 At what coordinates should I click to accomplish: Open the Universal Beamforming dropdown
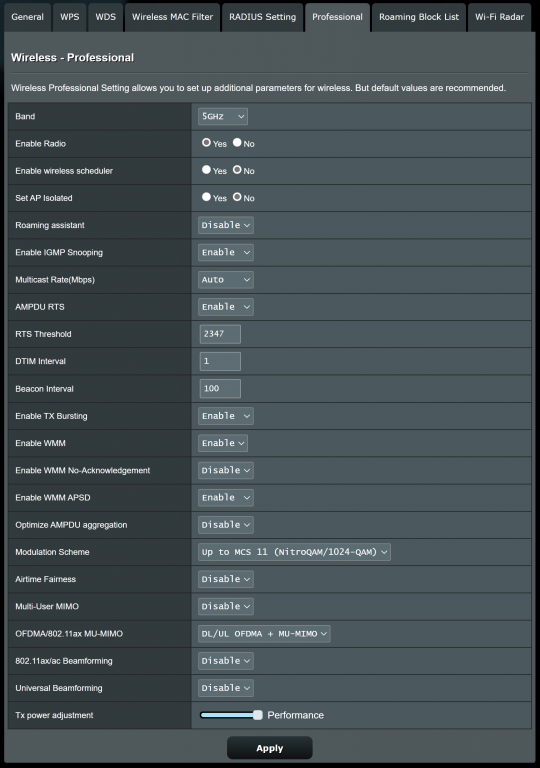226,688
